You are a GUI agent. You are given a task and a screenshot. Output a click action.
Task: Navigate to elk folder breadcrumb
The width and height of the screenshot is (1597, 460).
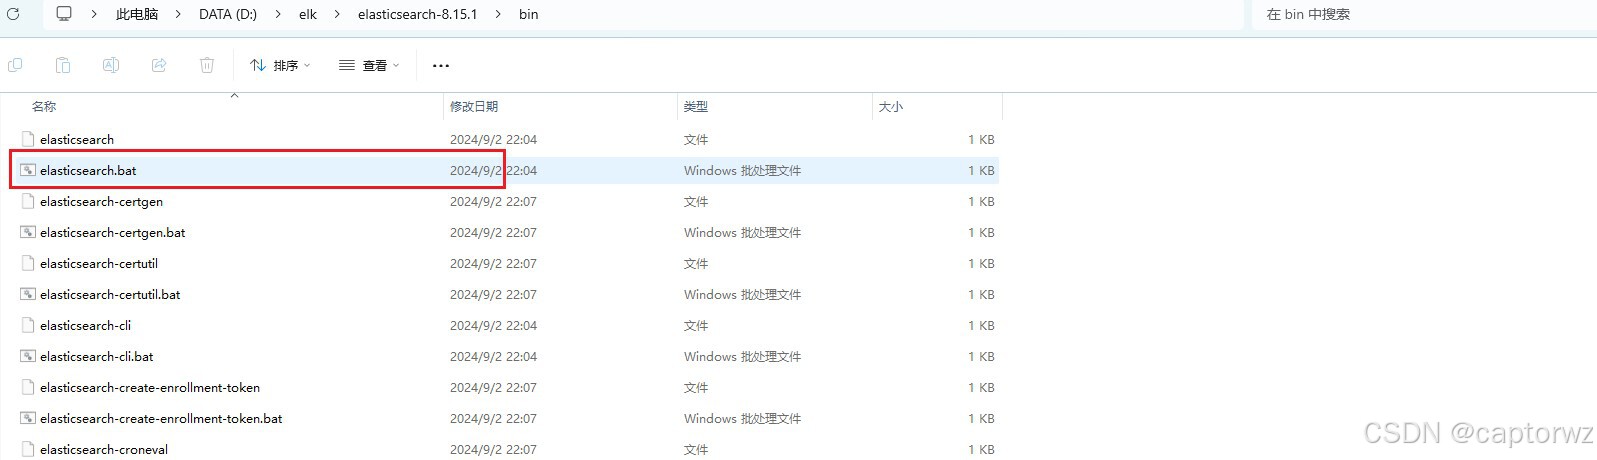click(308, 14)
